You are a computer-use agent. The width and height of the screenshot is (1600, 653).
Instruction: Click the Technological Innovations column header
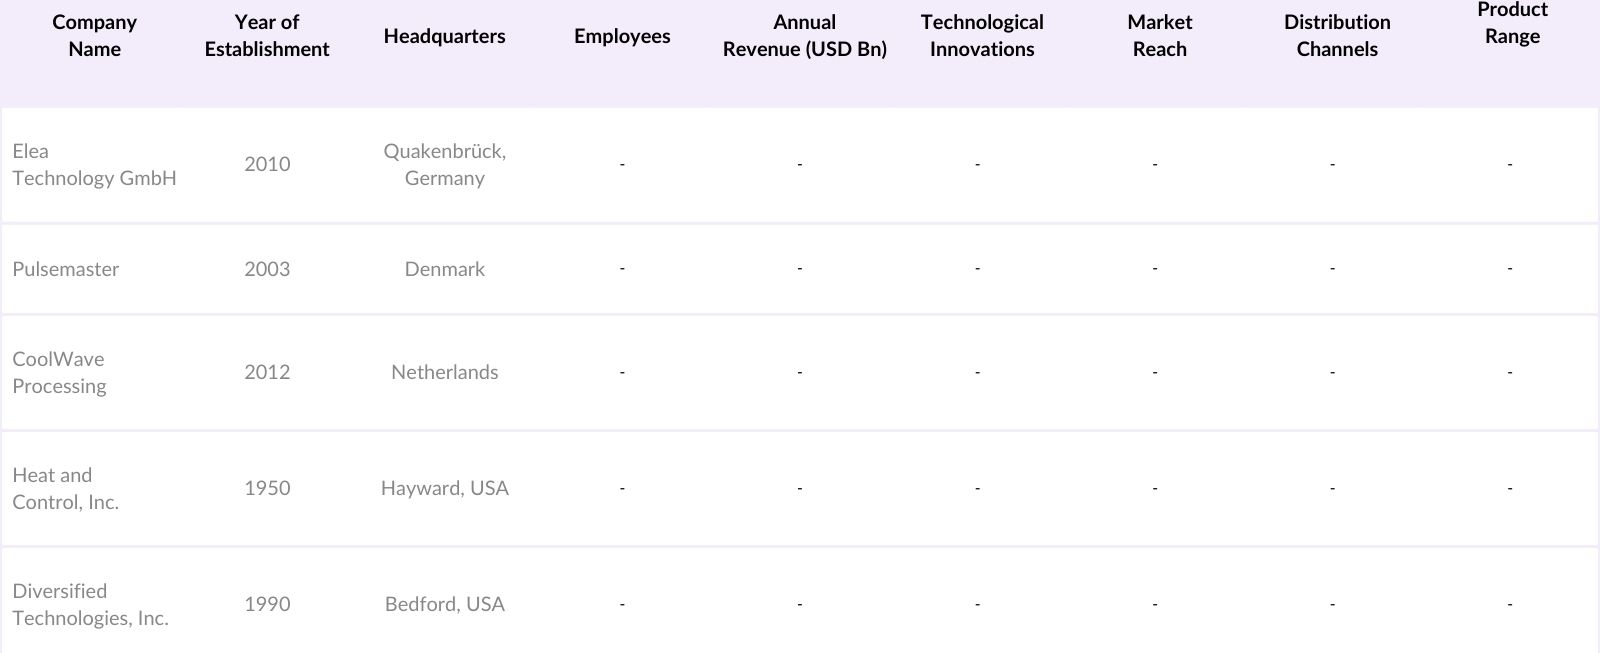(x=982, y=36)
